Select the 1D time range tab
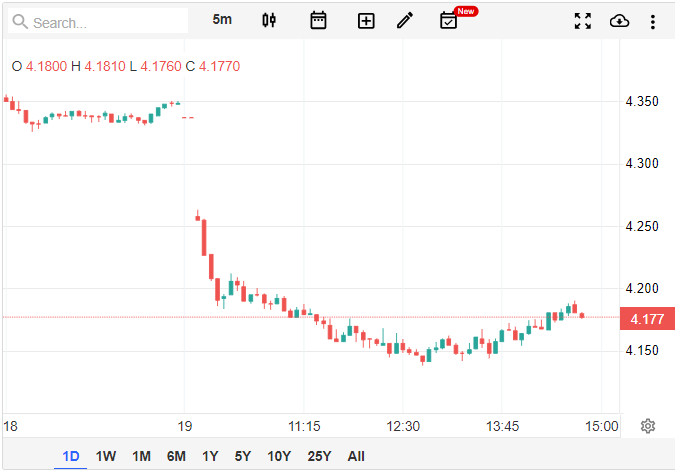Viewport: 675px width, 474px height. (x=71, y=456)
